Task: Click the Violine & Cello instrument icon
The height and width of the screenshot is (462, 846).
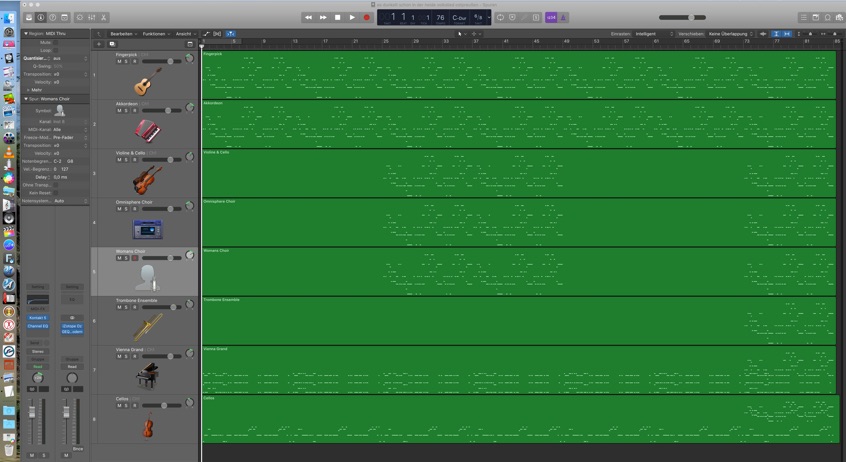Action: tap(147, 180)
